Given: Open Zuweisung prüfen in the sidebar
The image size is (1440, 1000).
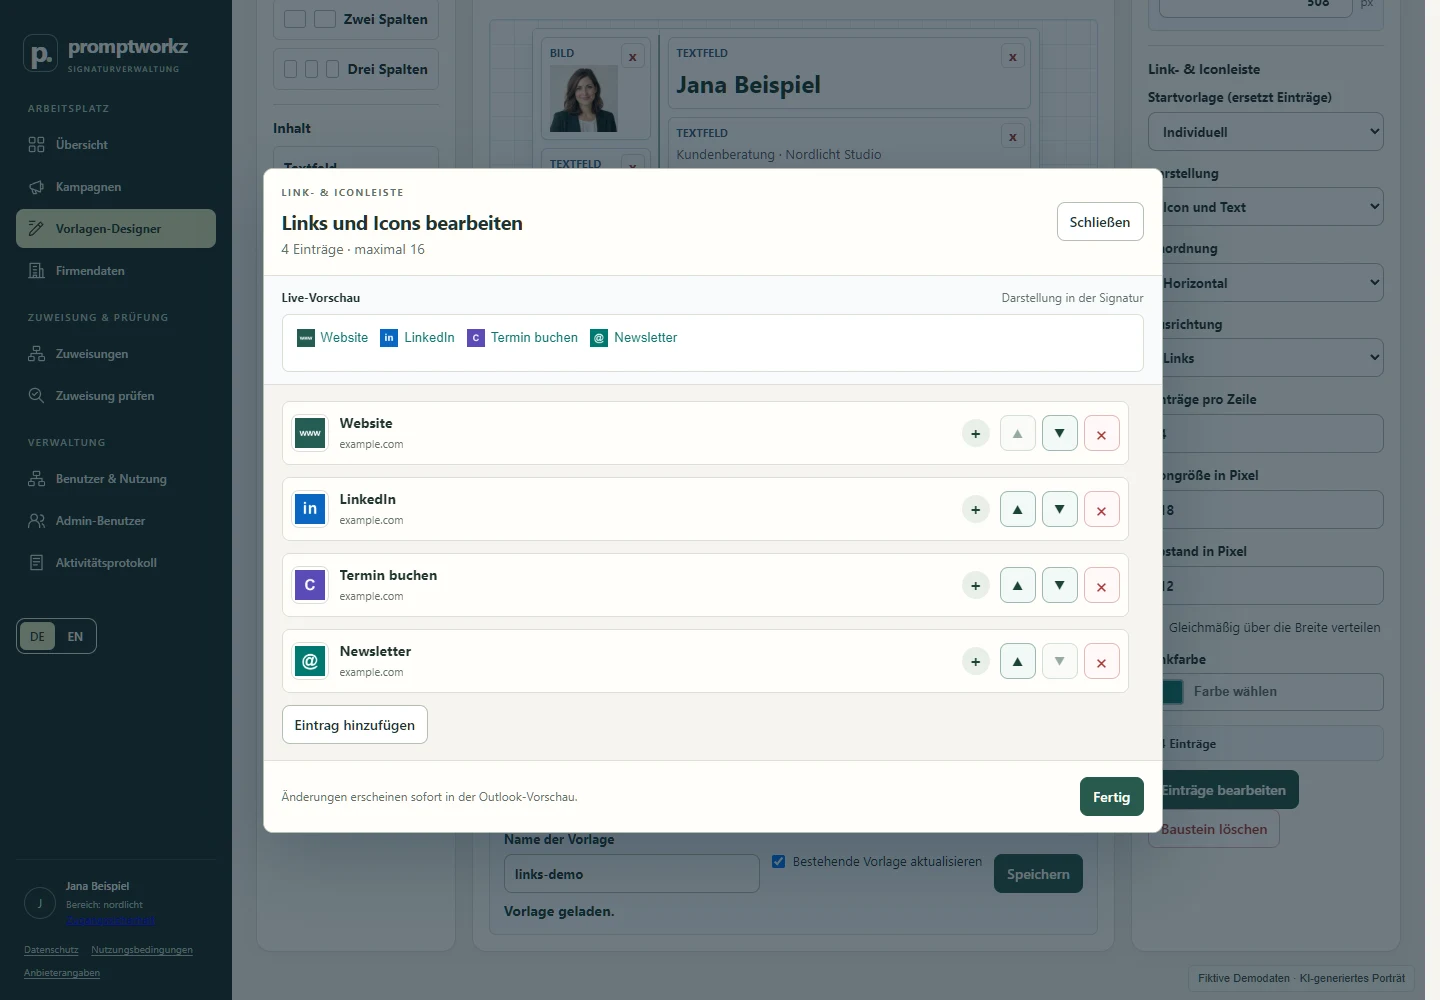Looking at the screenshot, I should (116, 396).
